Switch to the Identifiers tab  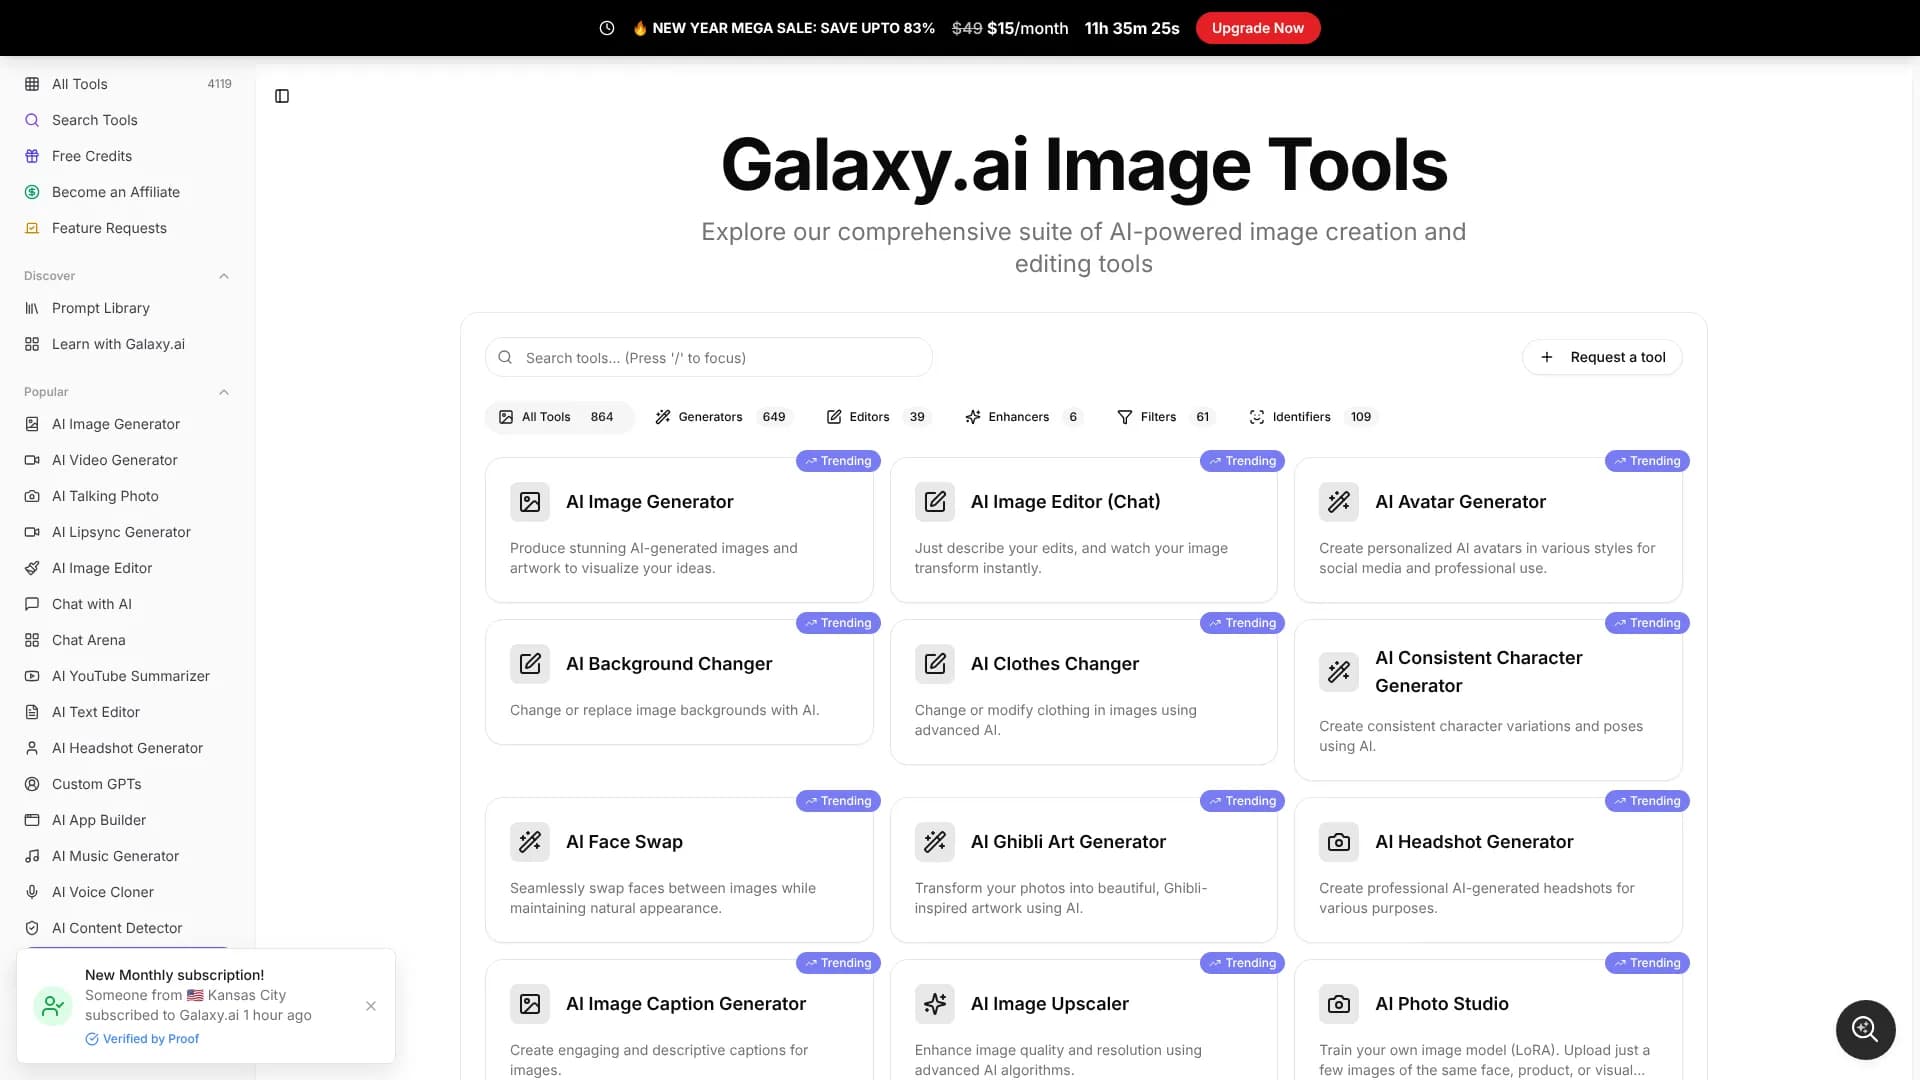pyautogui.click(x=1312, y=417)
